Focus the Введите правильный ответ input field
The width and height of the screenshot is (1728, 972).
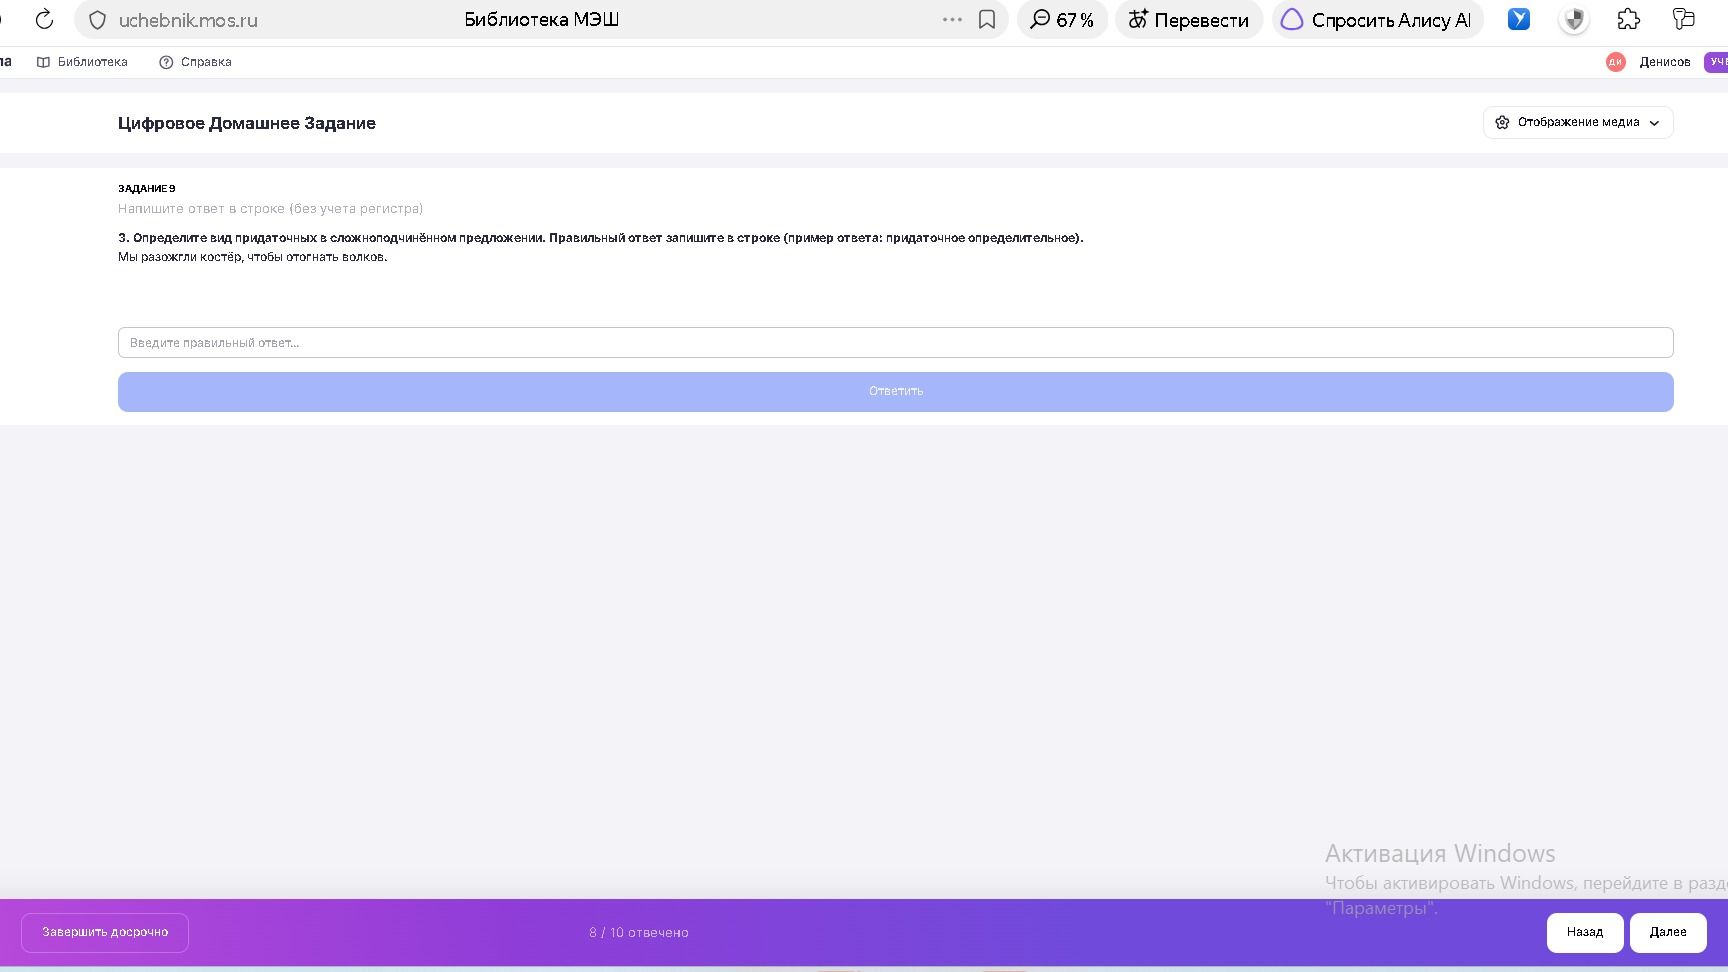(895, 342)
